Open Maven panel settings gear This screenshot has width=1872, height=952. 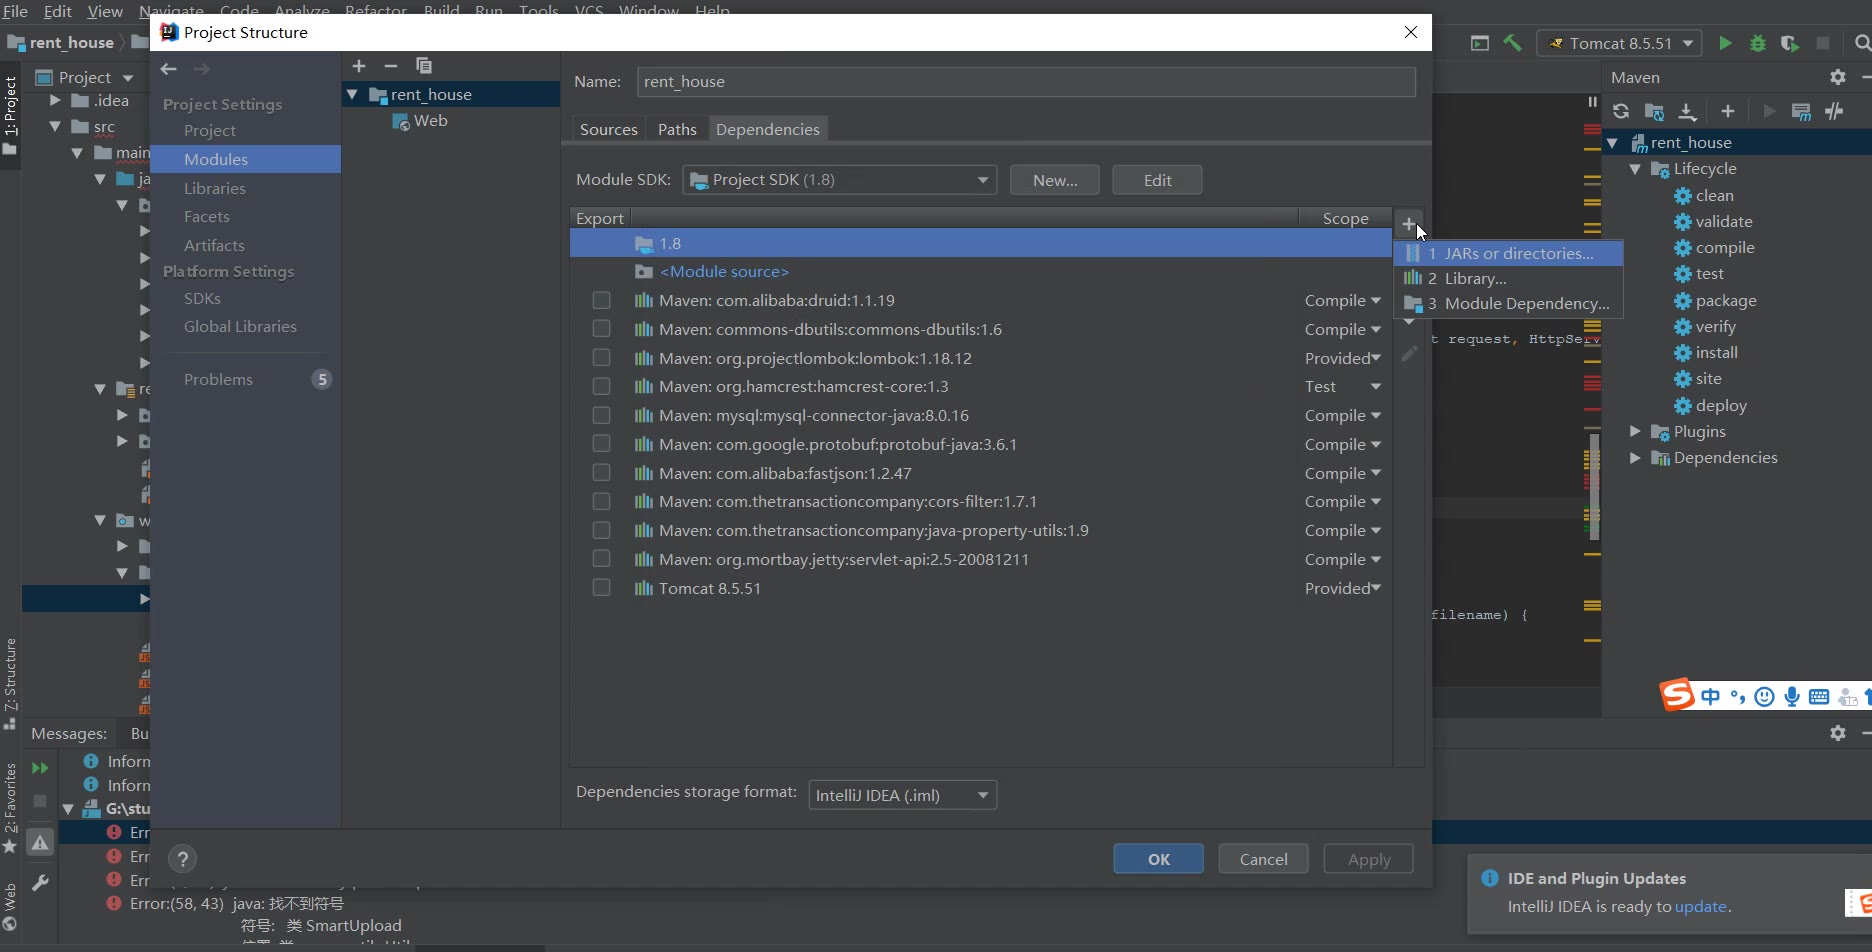tap(1837, 77)
